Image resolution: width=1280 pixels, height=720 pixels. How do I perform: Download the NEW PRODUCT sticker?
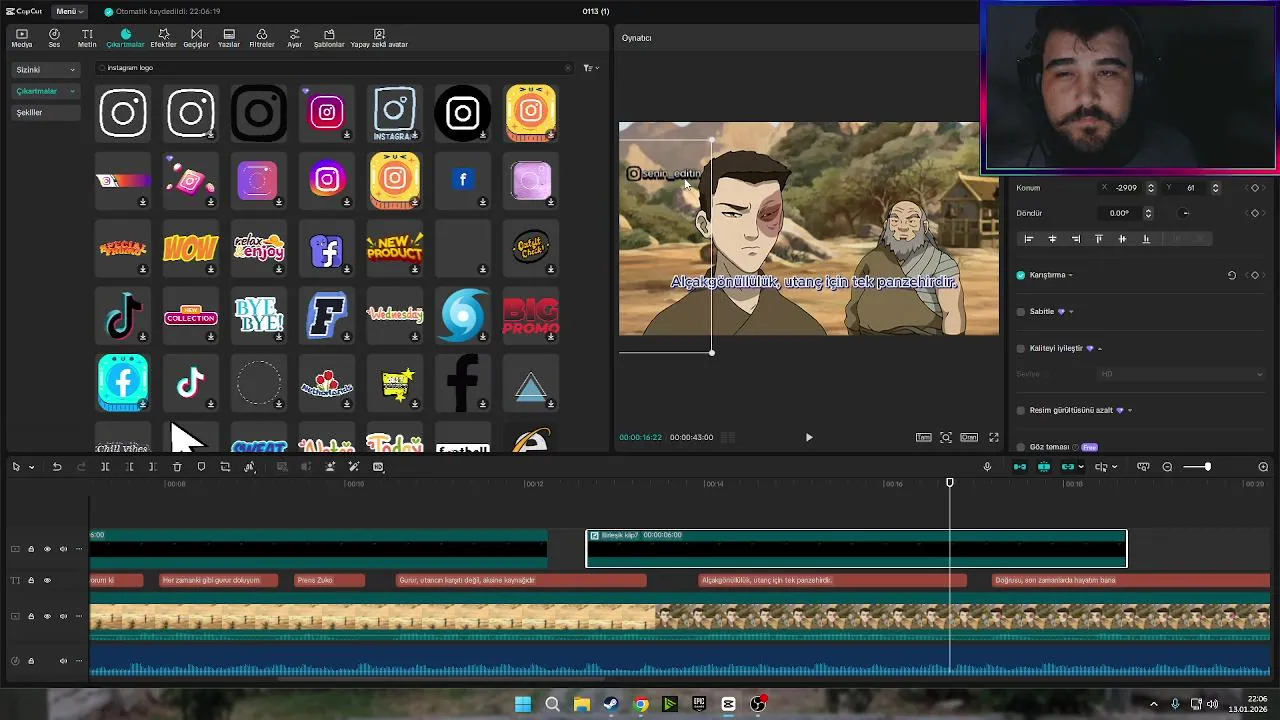pyautogui.click(x=415, y=269)
